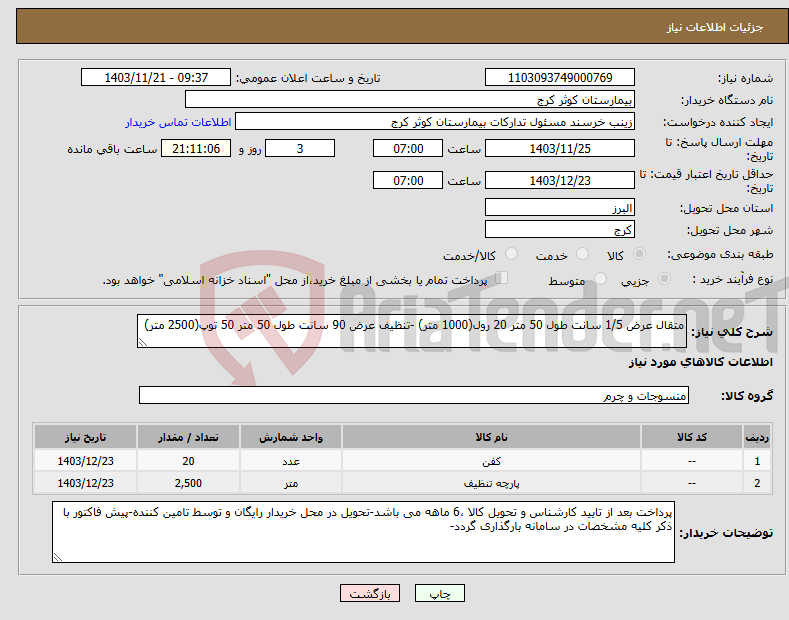This screenshot has height=620, width=789.
Task: Click the response deadline time 07:00 field
Action: point(408,148)
